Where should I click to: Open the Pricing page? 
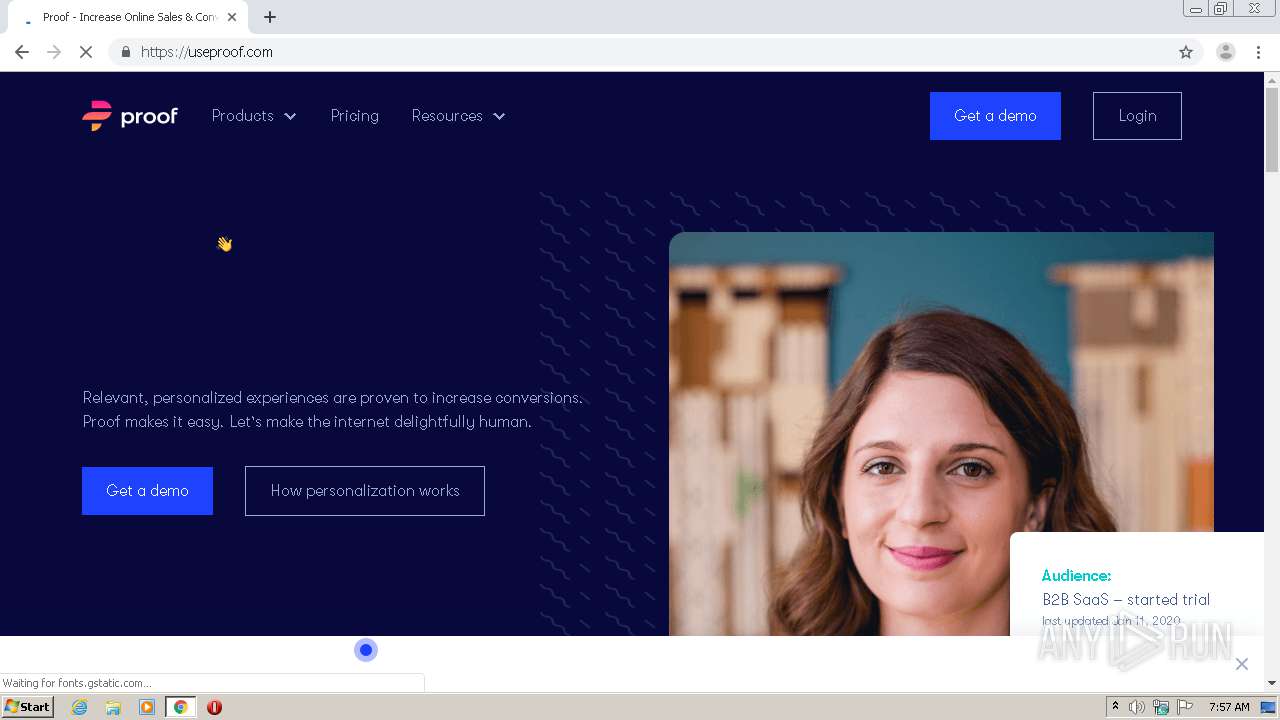[355, 116]
